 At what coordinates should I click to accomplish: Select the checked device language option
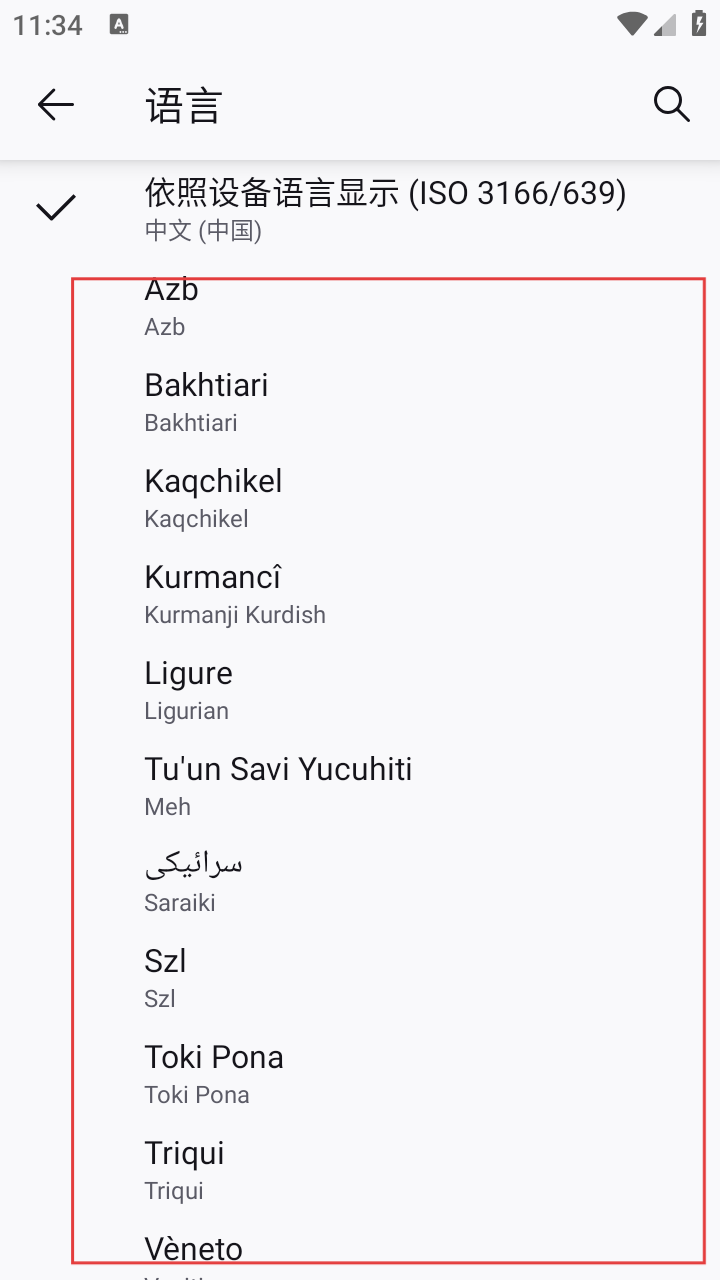pyautogui.click(x=385, y=208)
